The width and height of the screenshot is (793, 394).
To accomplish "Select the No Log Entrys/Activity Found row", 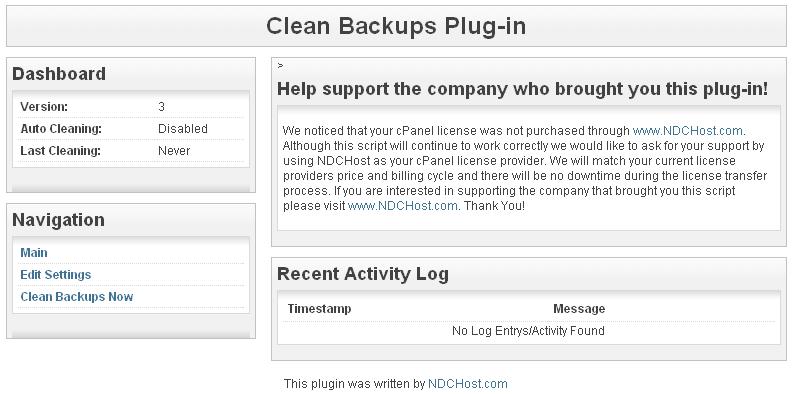I will tap(528, 331).
